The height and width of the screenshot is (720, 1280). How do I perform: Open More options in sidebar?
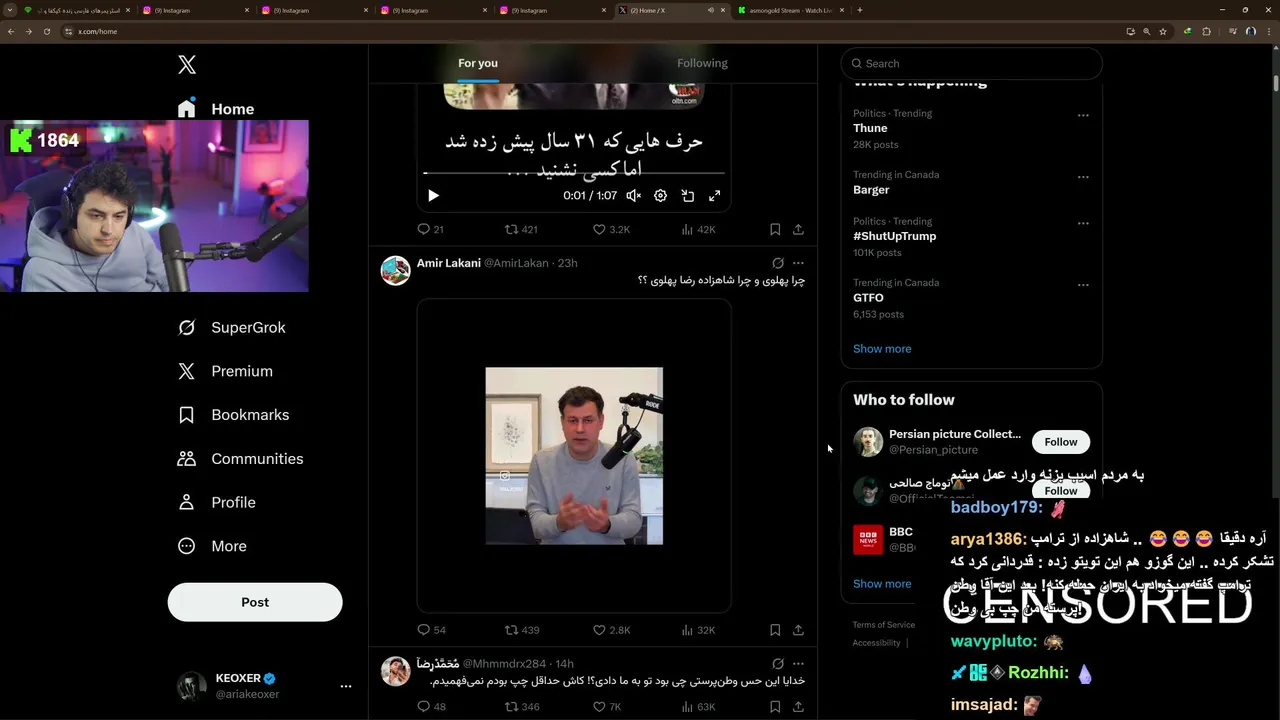coord(211,546)
